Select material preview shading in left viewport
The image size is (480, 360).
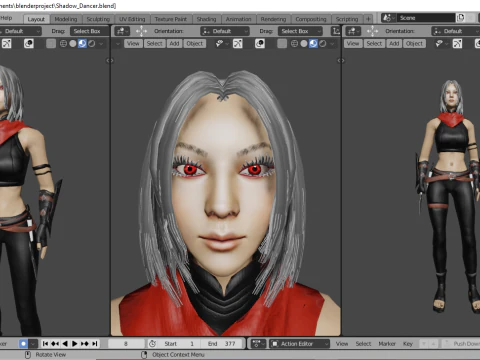click(x=82, y=44)
